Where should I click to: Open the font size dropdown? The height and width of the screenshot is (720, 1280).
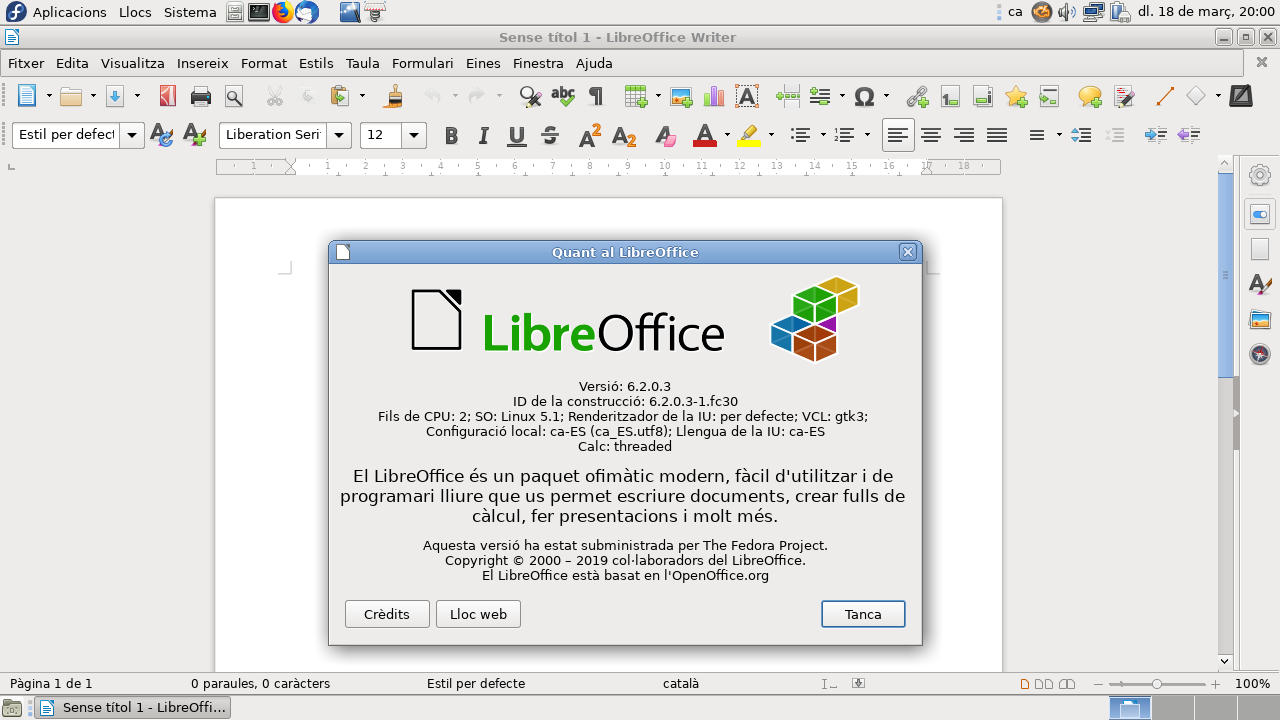[414, 135]
